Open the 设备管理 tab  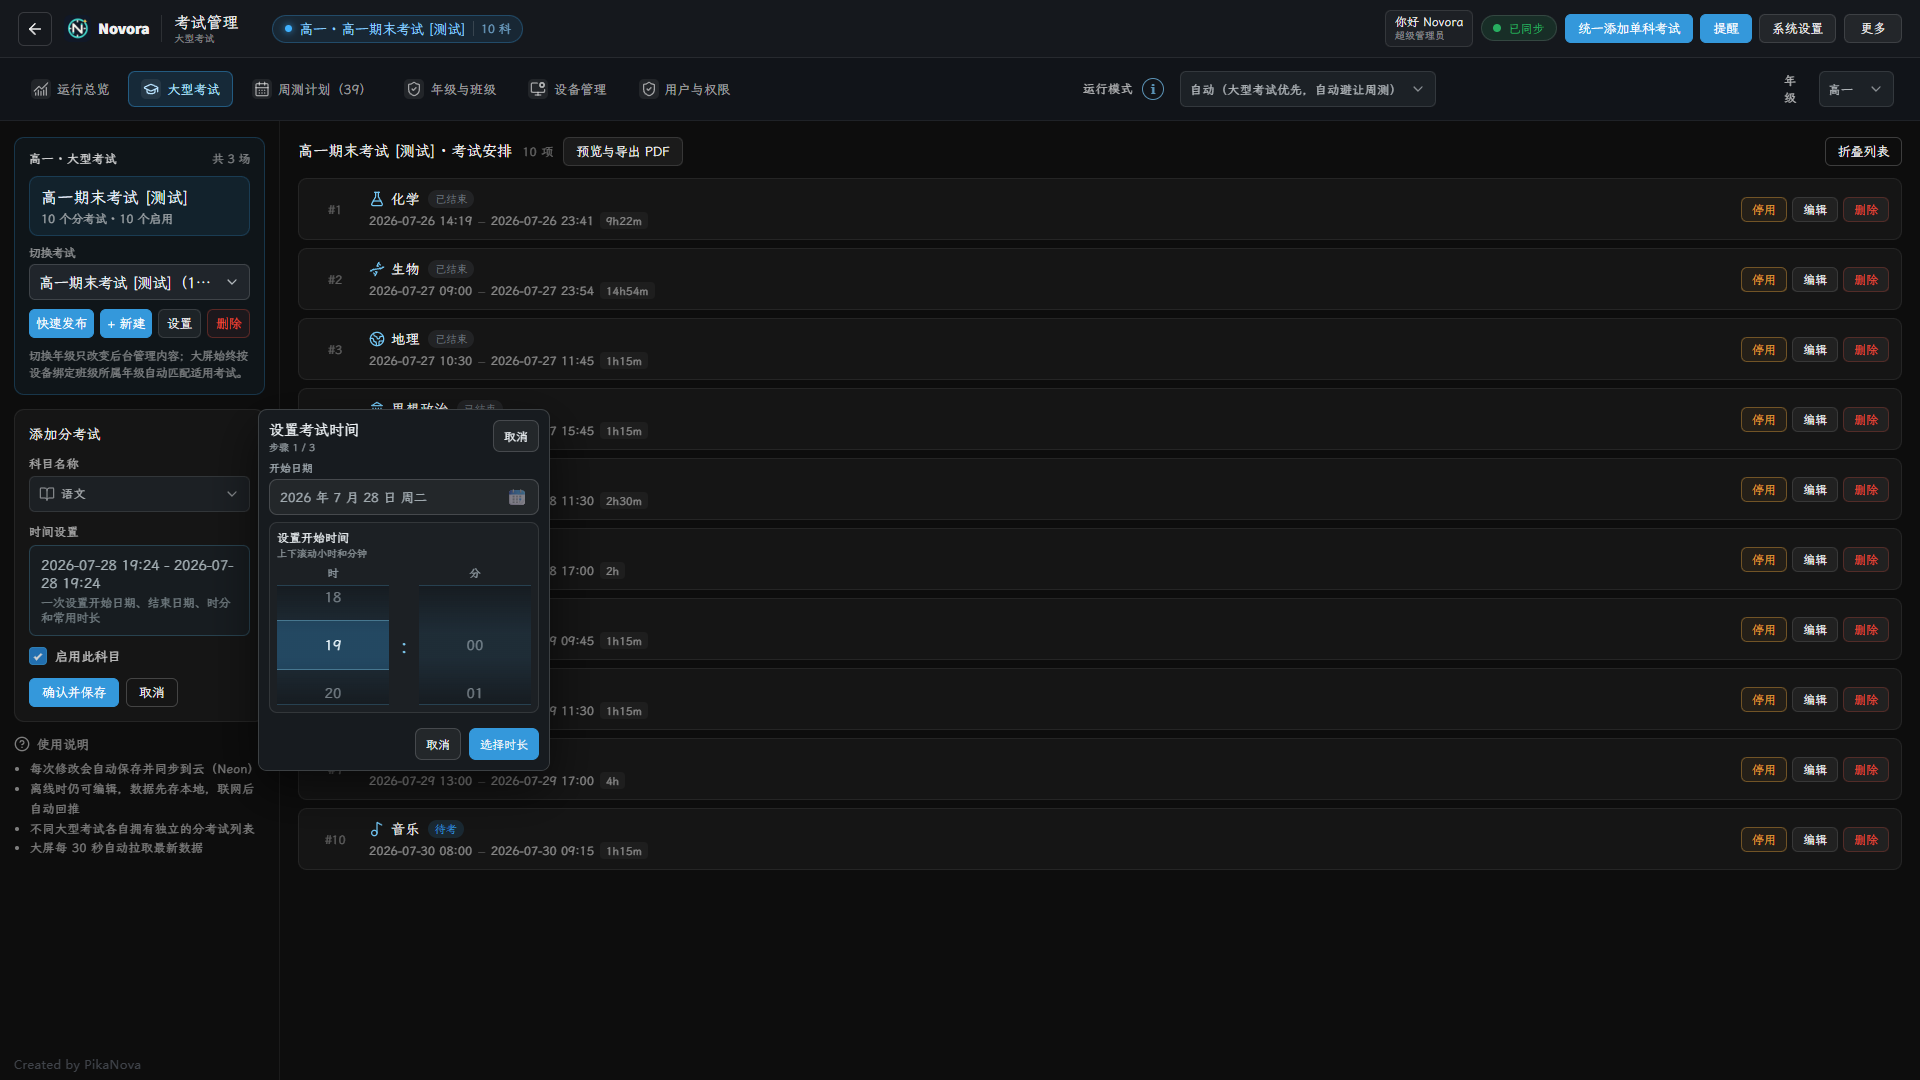pos(568,89)
